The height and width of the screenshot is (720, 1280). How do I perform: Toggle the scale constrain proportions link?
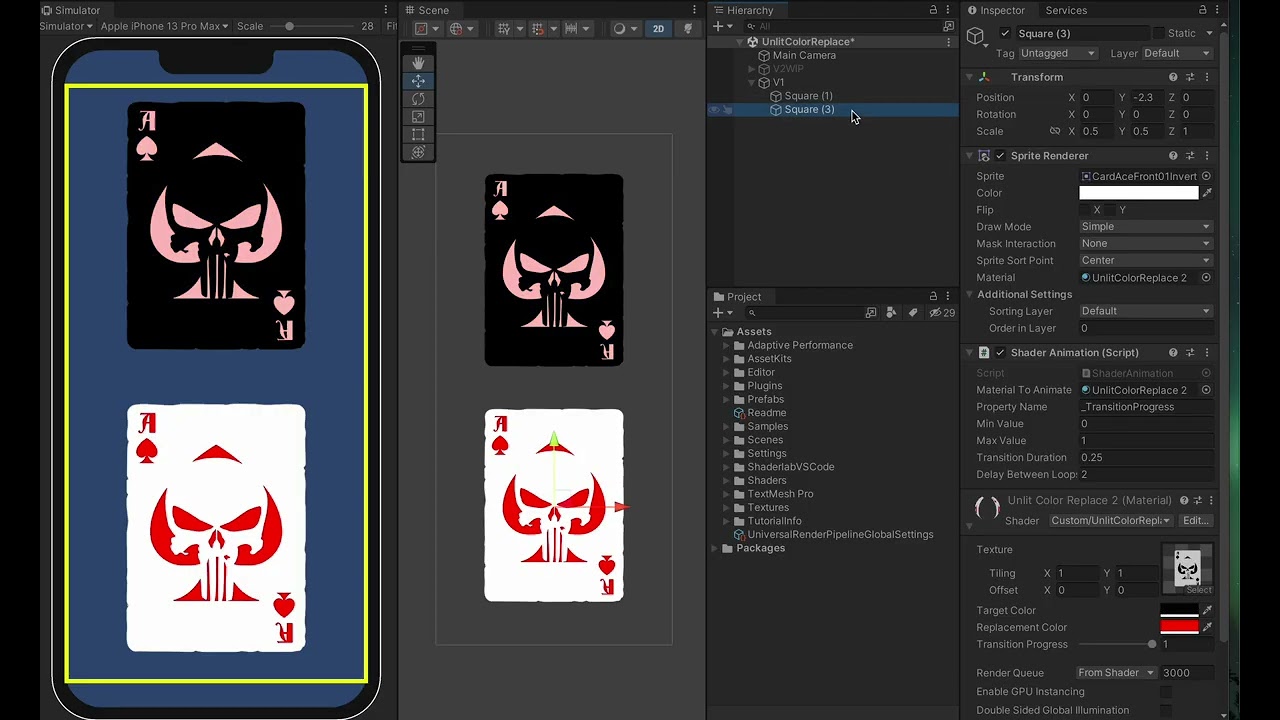[1054, 131]
